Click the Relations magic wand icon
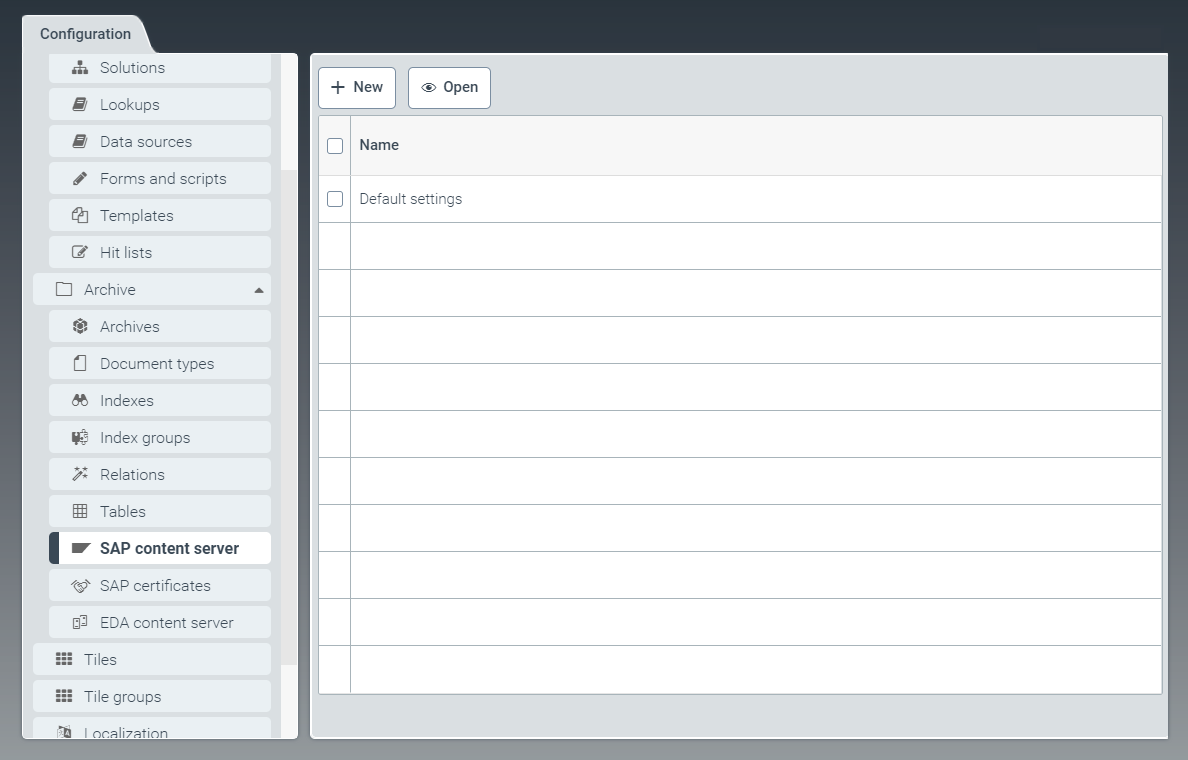The height and width of the screenshot is (760, 1188). pyautogui.click(x=80, y=475)
